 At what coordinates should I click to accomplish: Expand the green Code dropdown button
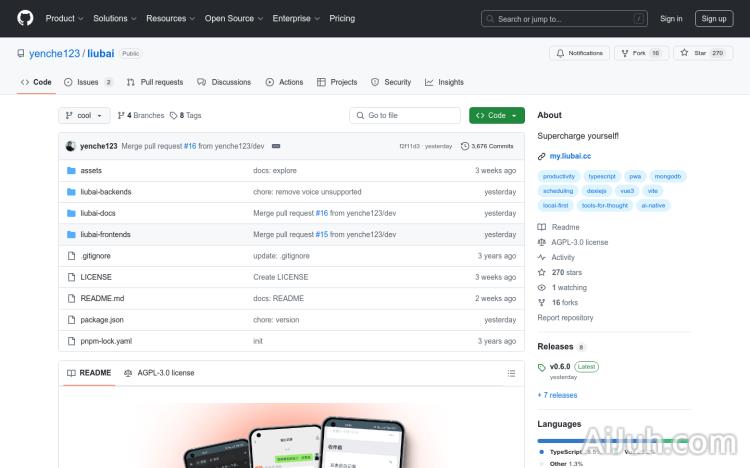pos(496,116)
